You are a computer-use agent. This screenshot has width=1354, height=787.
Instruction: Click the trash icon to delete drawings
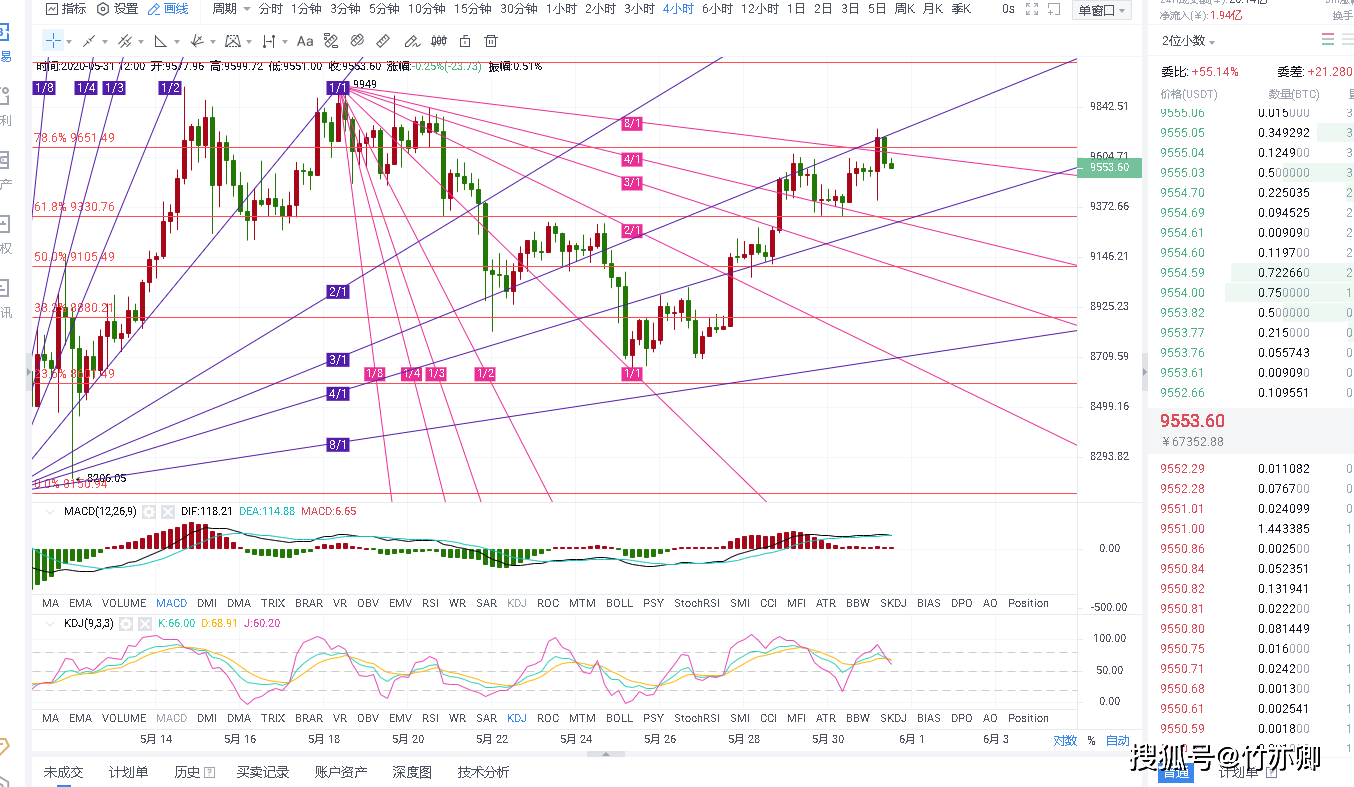tap(490, 41)
